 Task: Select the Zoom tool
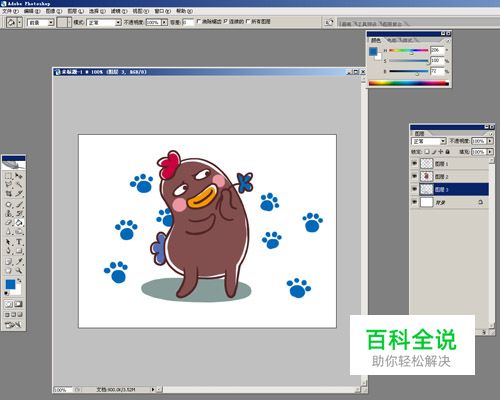coord(19,270)
